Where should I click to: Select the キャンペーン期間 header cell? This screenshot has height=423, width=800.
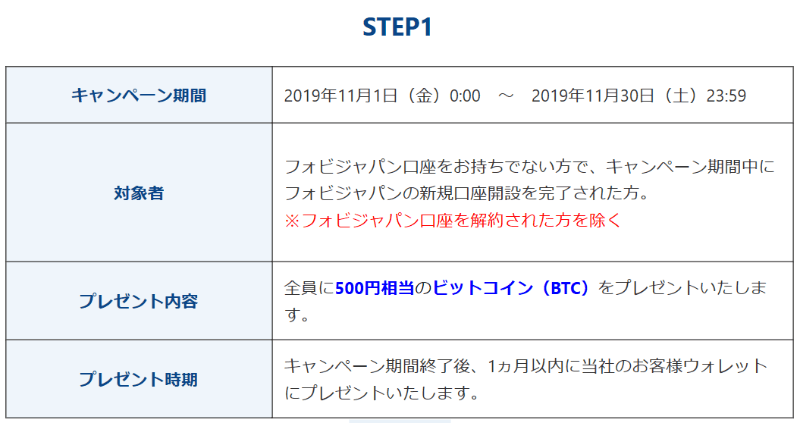pyautogui.click(x=139, y=96)
